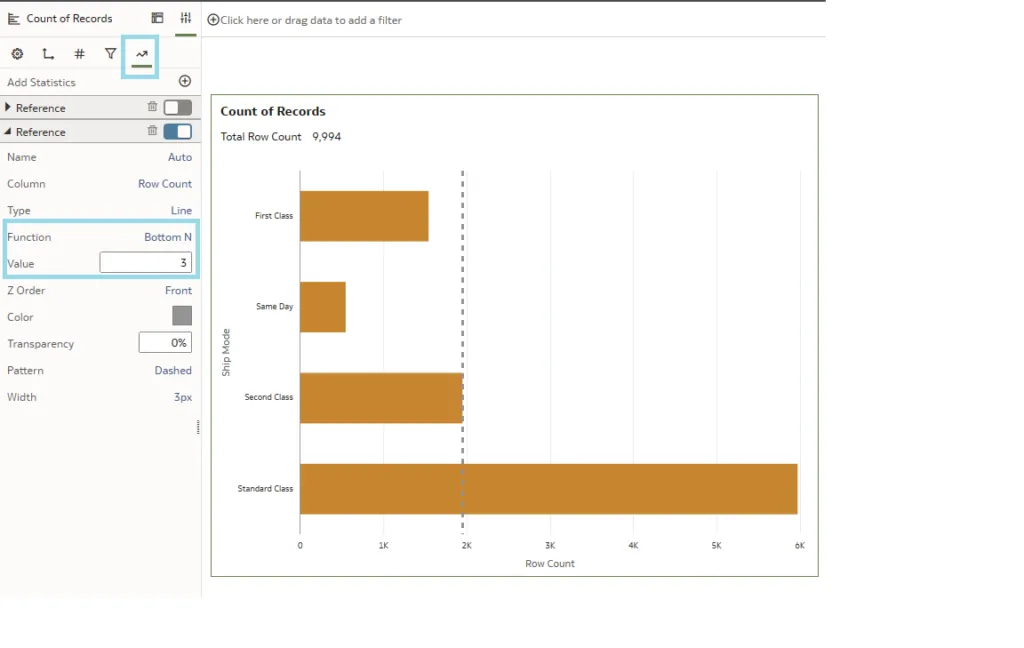Collapse the expanded Reference section
The image size is (1024, 648).
(9, 132)
